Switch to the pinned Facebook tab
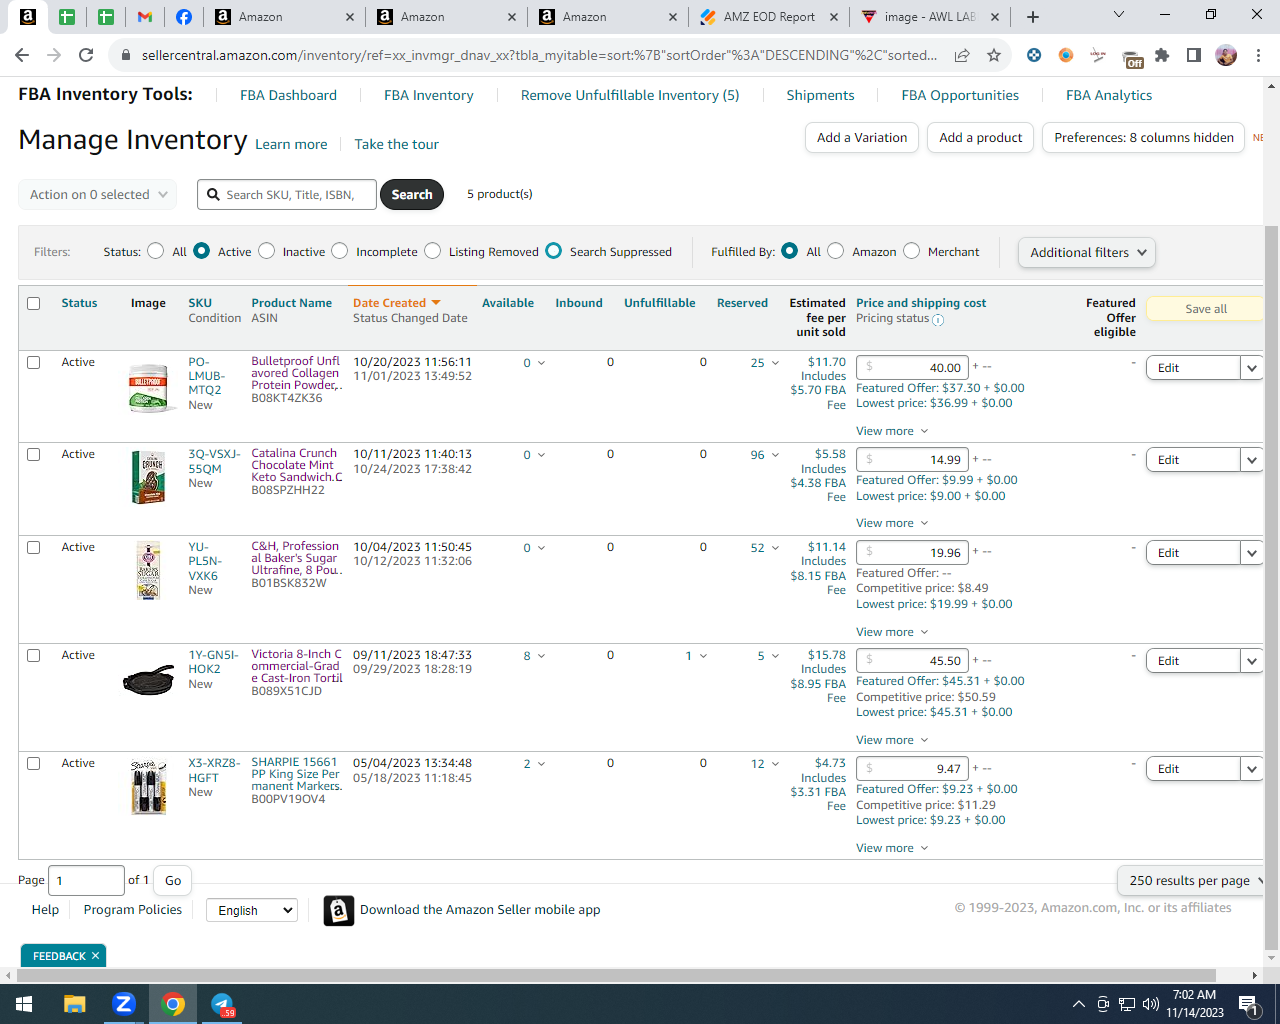The width and height of the screenshot is (1280, 1024). [184, 17]
